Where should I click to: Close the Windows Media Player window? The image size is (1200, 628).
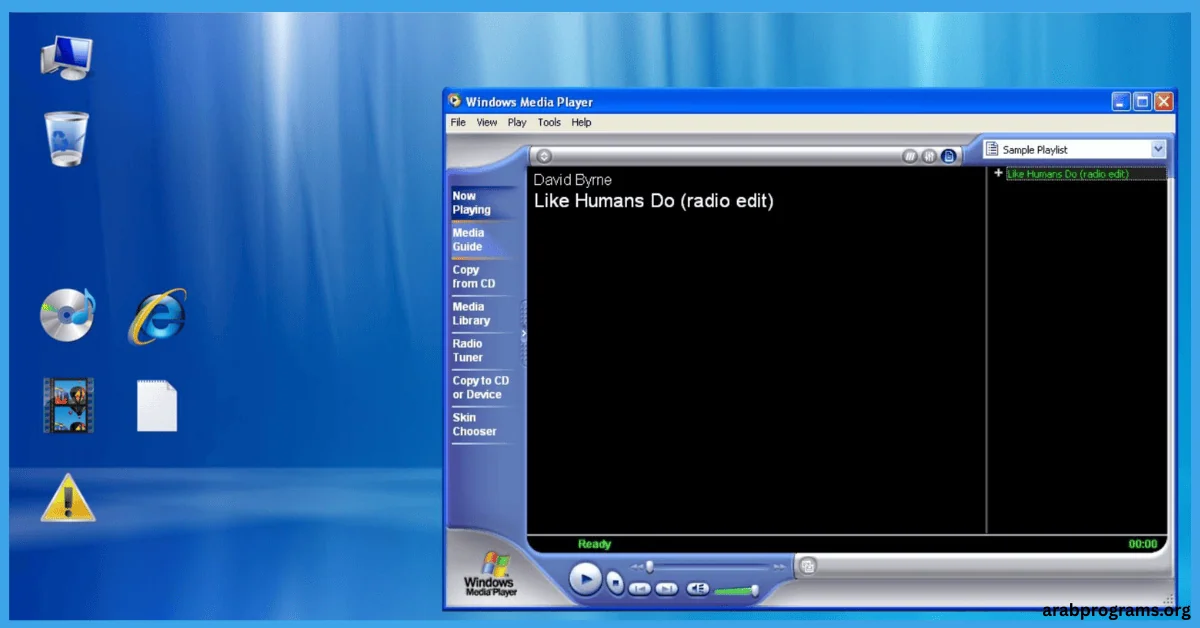point(1163,101)
